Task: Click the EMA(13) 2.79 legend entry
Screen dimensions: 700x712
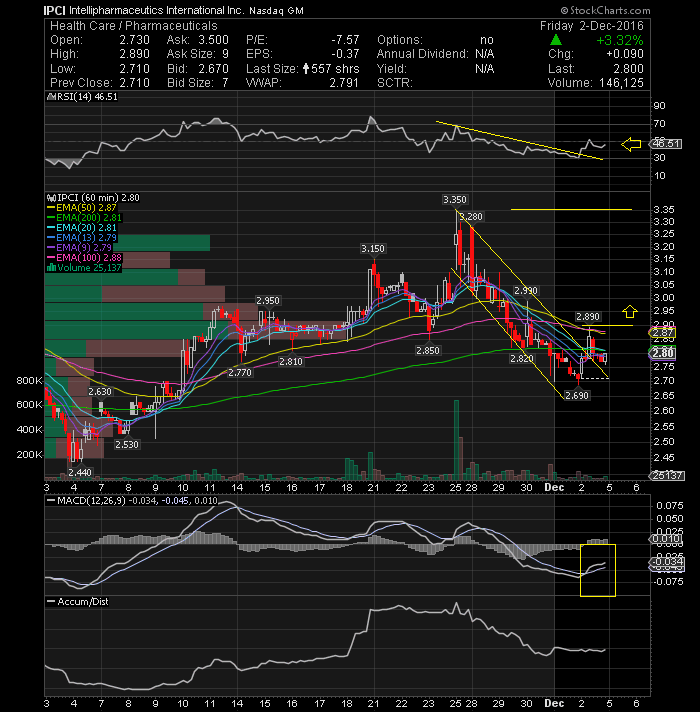Action: pos(82,238)
